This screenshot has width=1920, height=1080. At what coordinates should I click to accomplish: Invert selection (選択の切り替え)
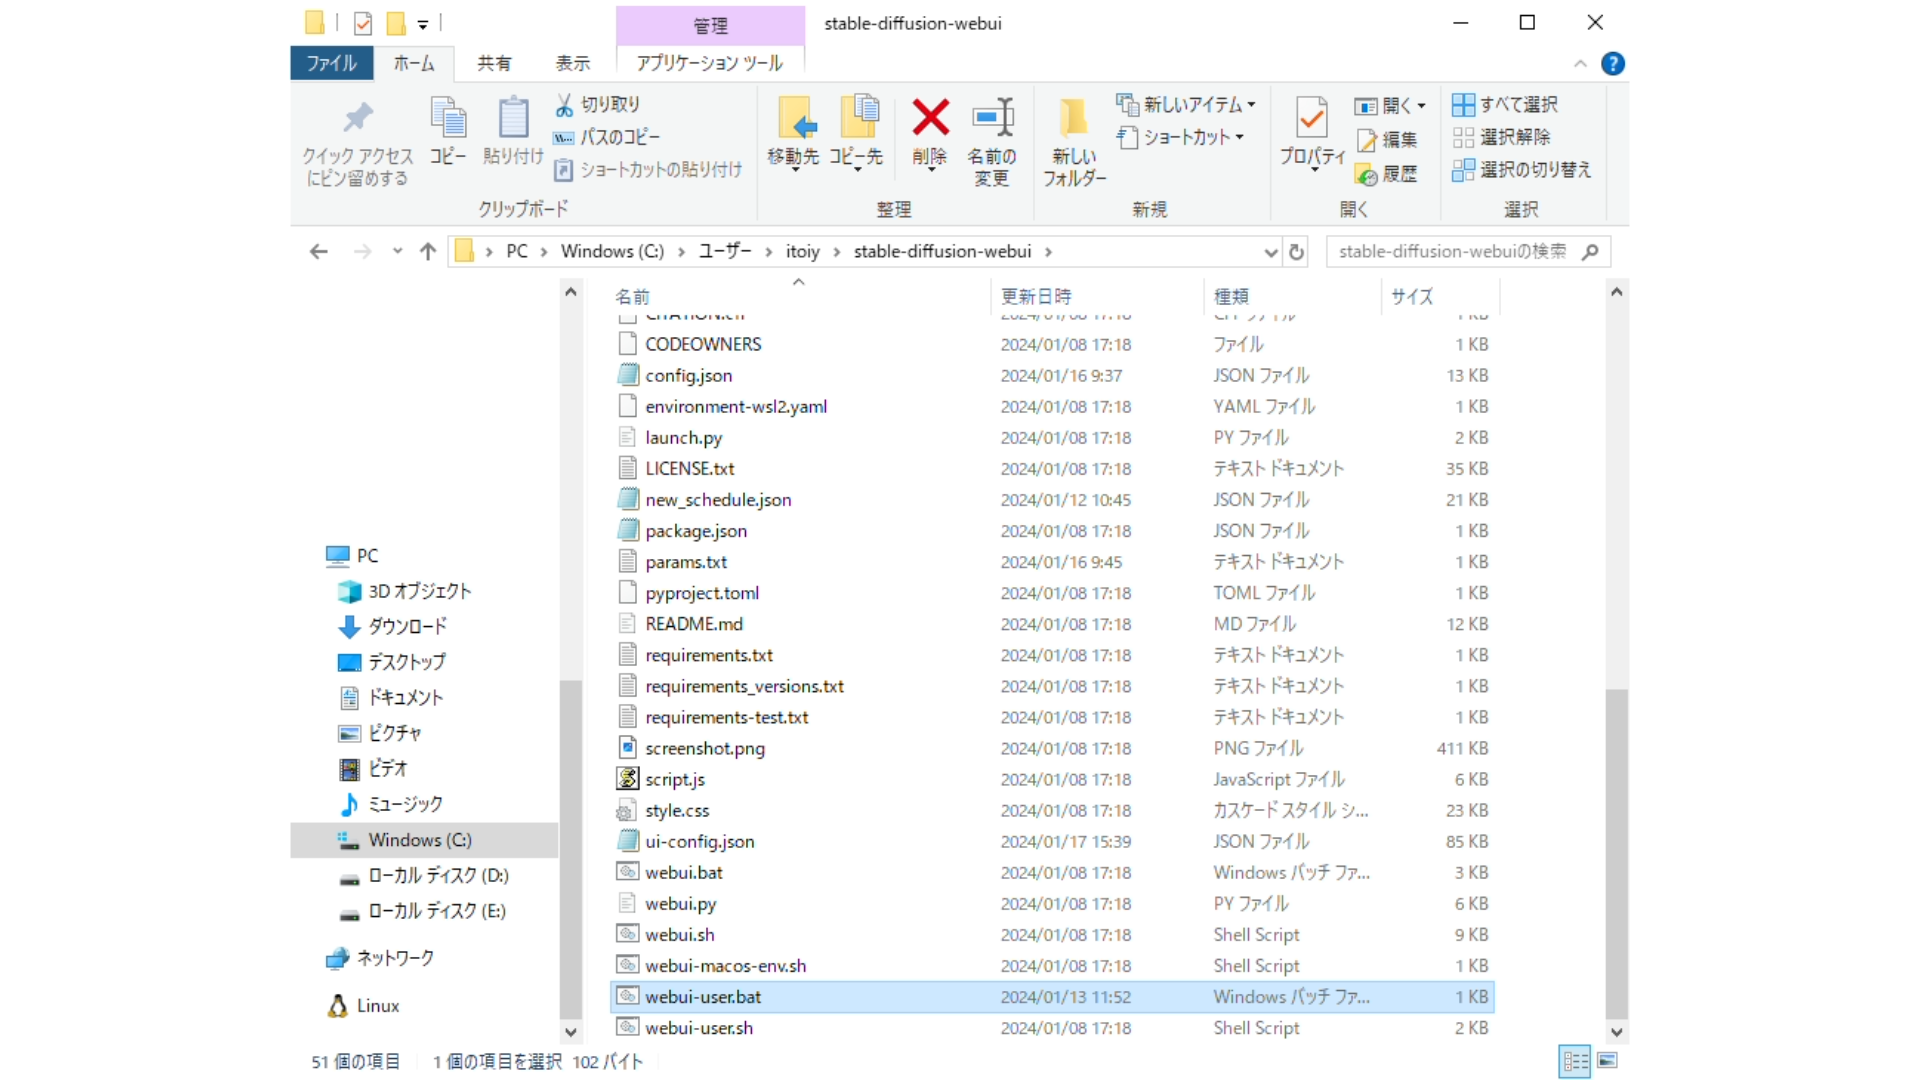pyautogui.click(x=1521, y=170)
